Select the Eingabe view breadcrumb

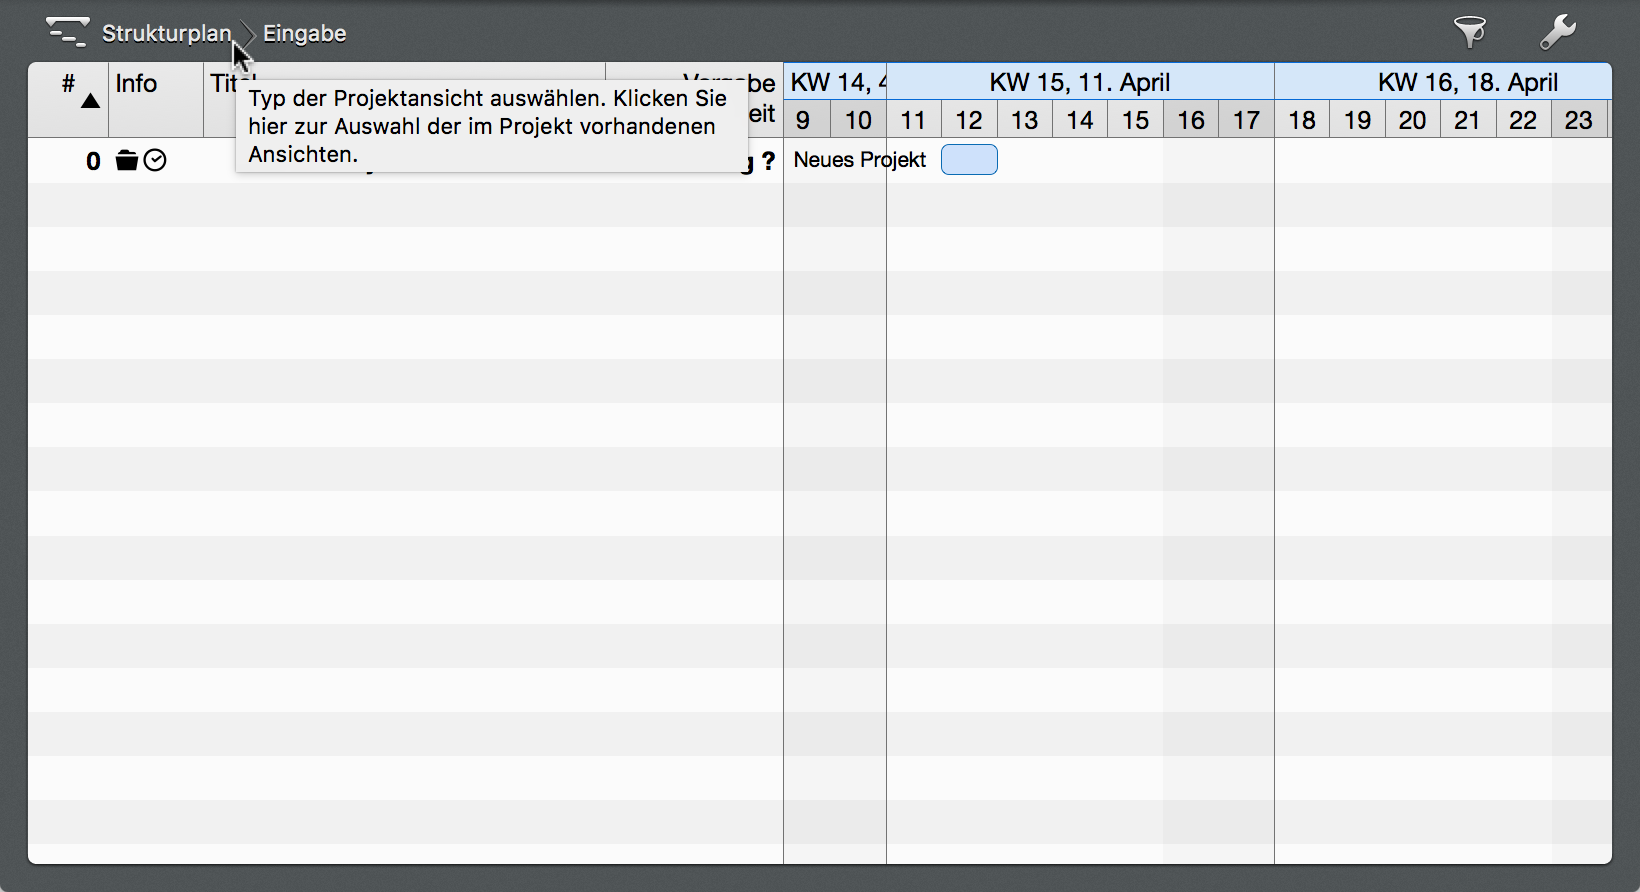click(304, 33)
